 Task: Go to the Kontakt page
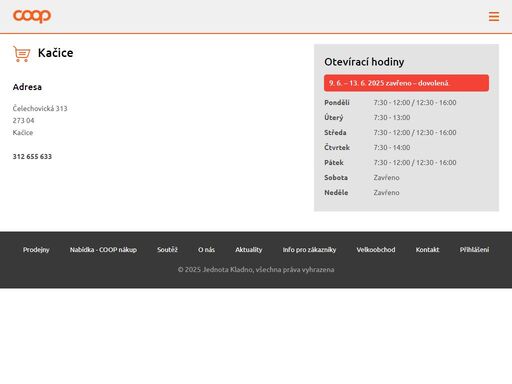pos(427,250)
